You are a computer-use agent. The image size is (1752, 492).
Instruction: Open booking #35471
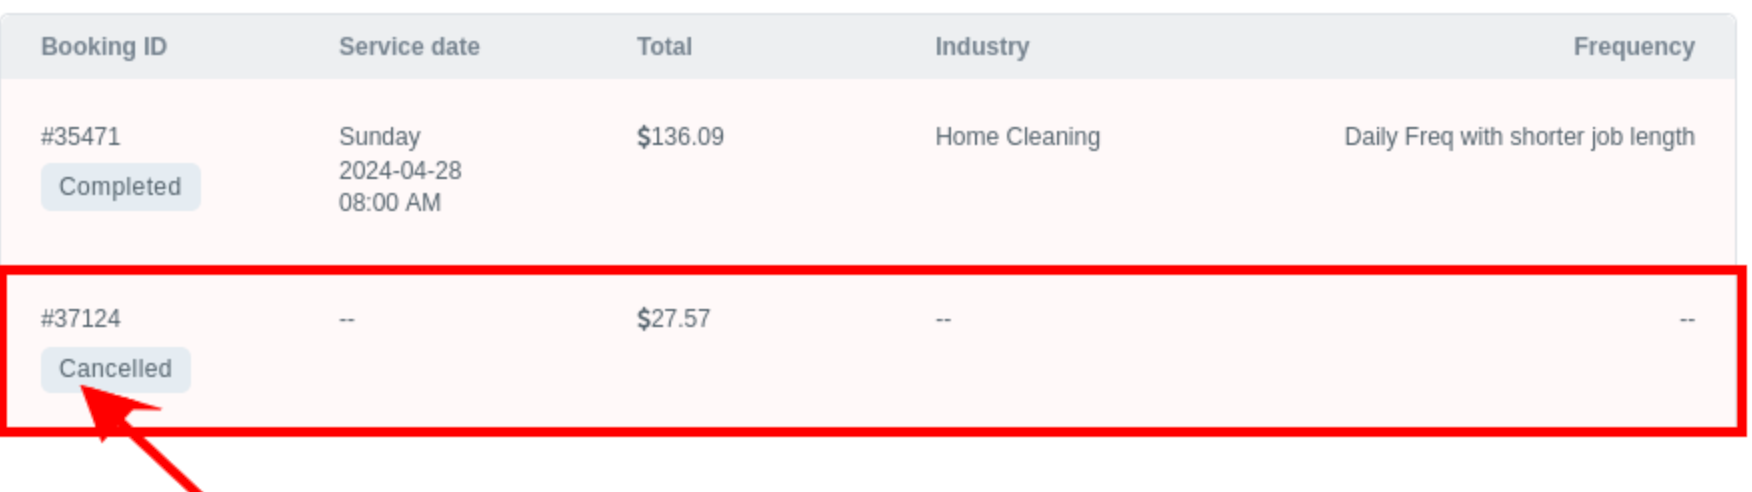click(x=81, y=137)
